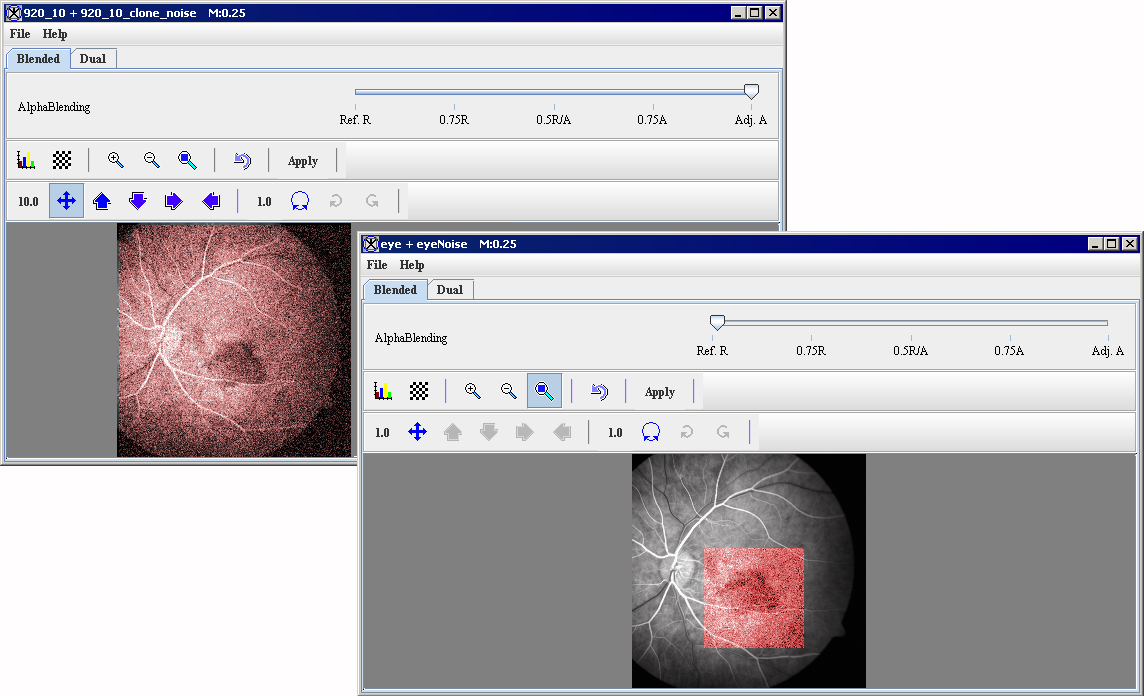1144x696 pixels.
Task: Click the right arrow in 920_10 window
Action: (x=174, y=201)
